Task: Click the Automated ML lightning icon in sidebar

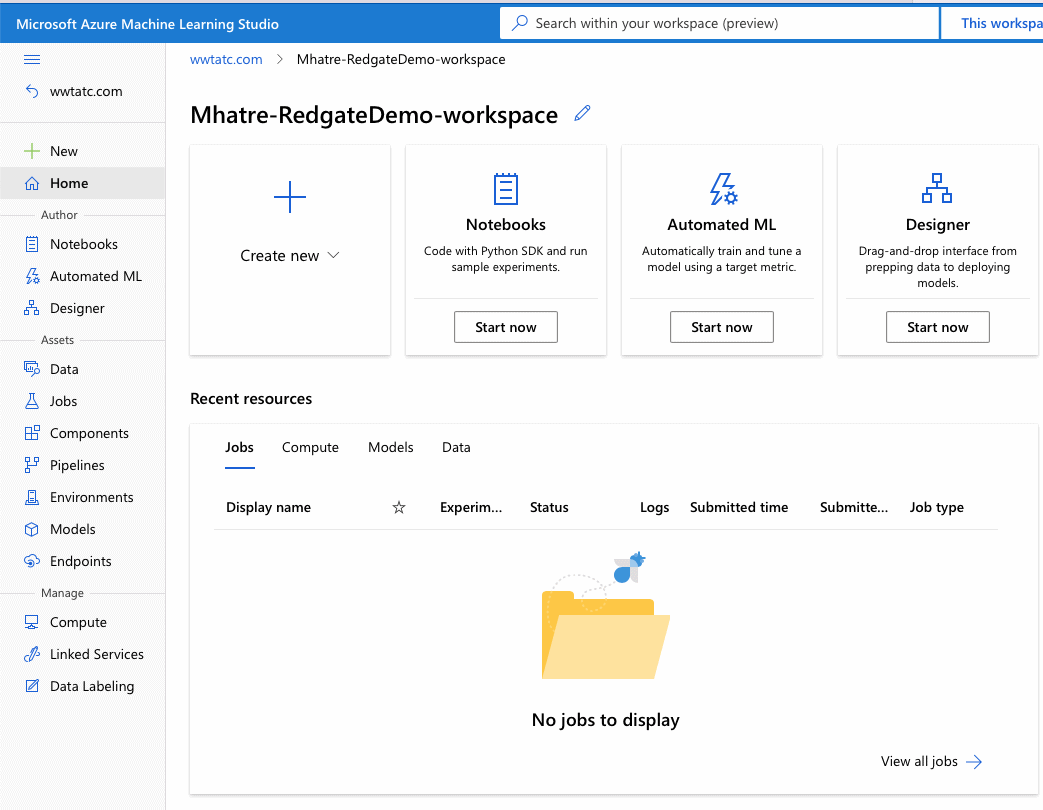Action: [32, 276]
